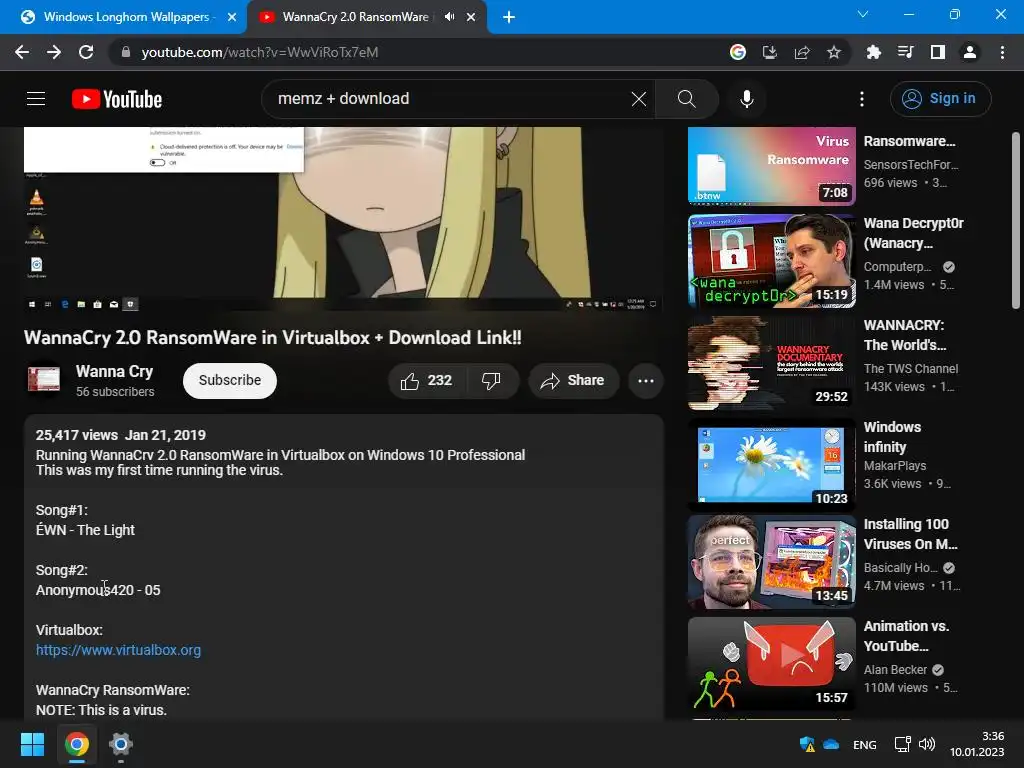Open the MakarPlays channel name

pos(895,466)
